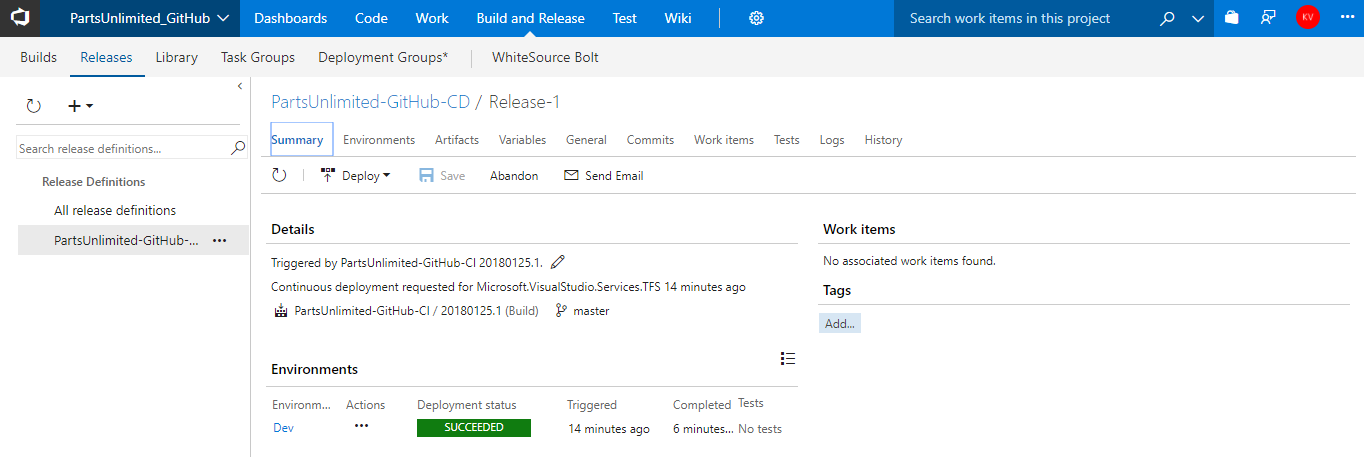Open ellipsis menu for PartsUnlimited-GitHub definition
Viewport: 1364px width, 457px height.
(x=220, y=240)
